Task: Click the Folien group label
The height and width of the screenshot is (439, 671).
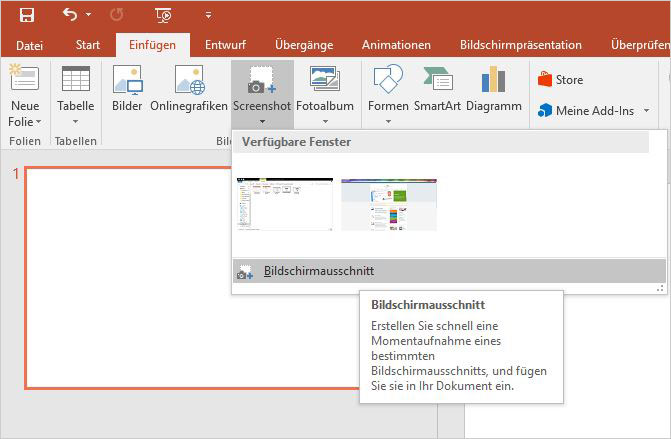Action: coord(25,141)
